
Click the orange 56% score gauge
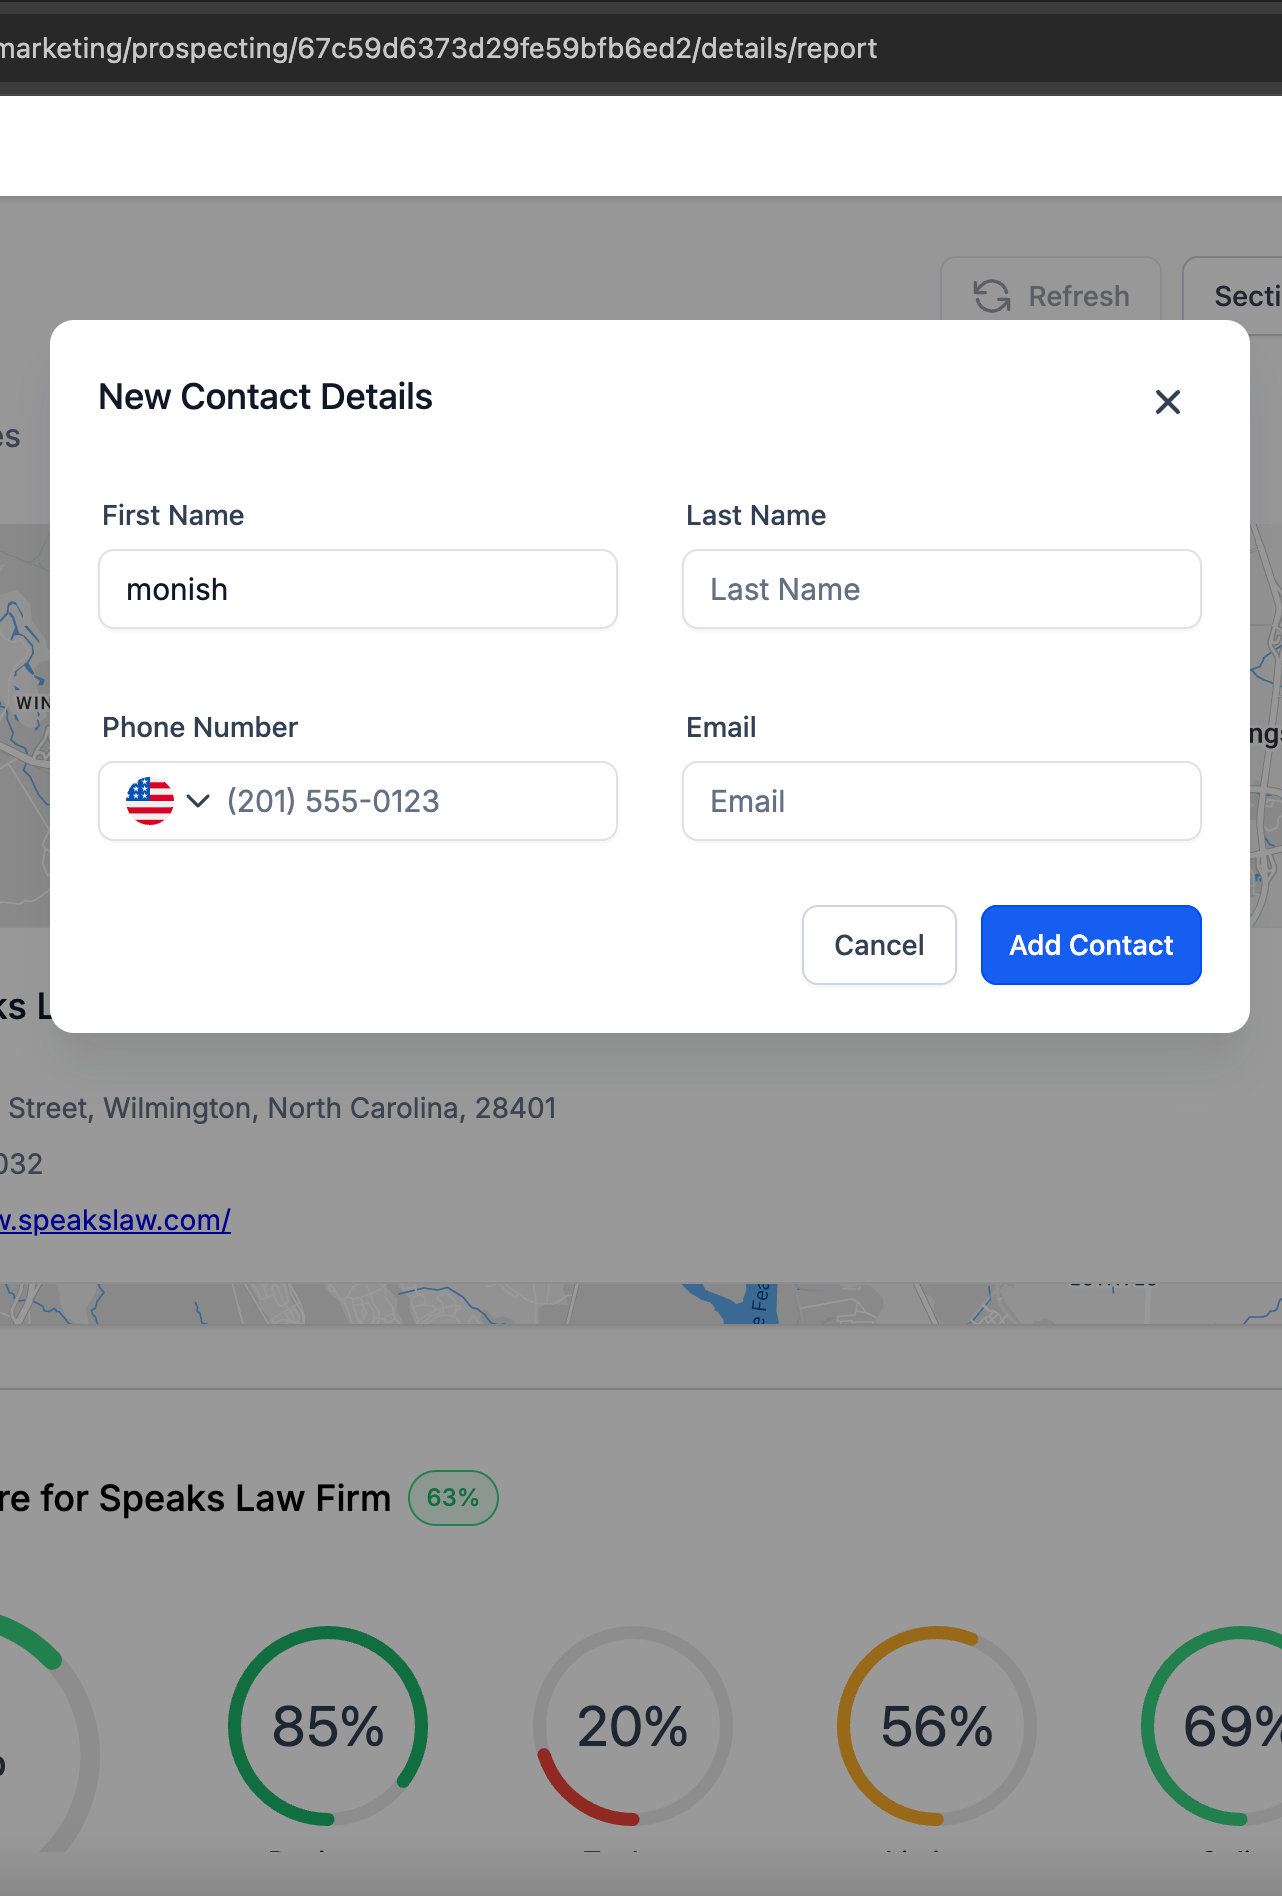click(936, 1726)
